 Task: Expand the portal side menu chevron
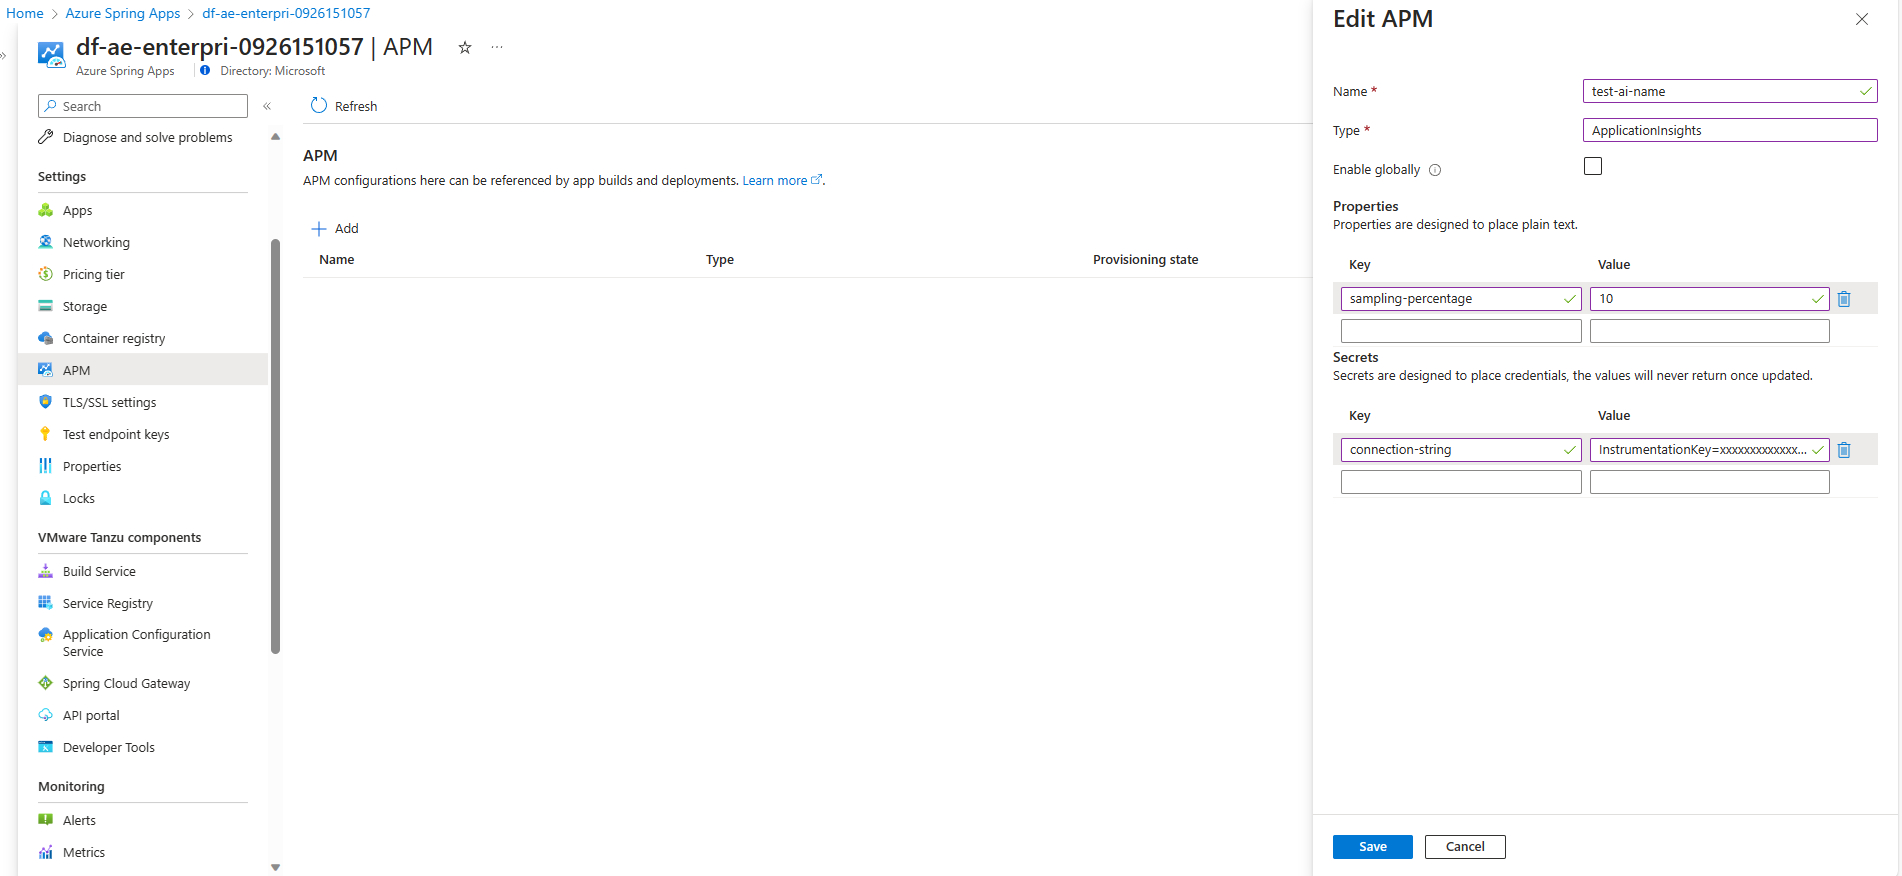click(x=4, y=56)
